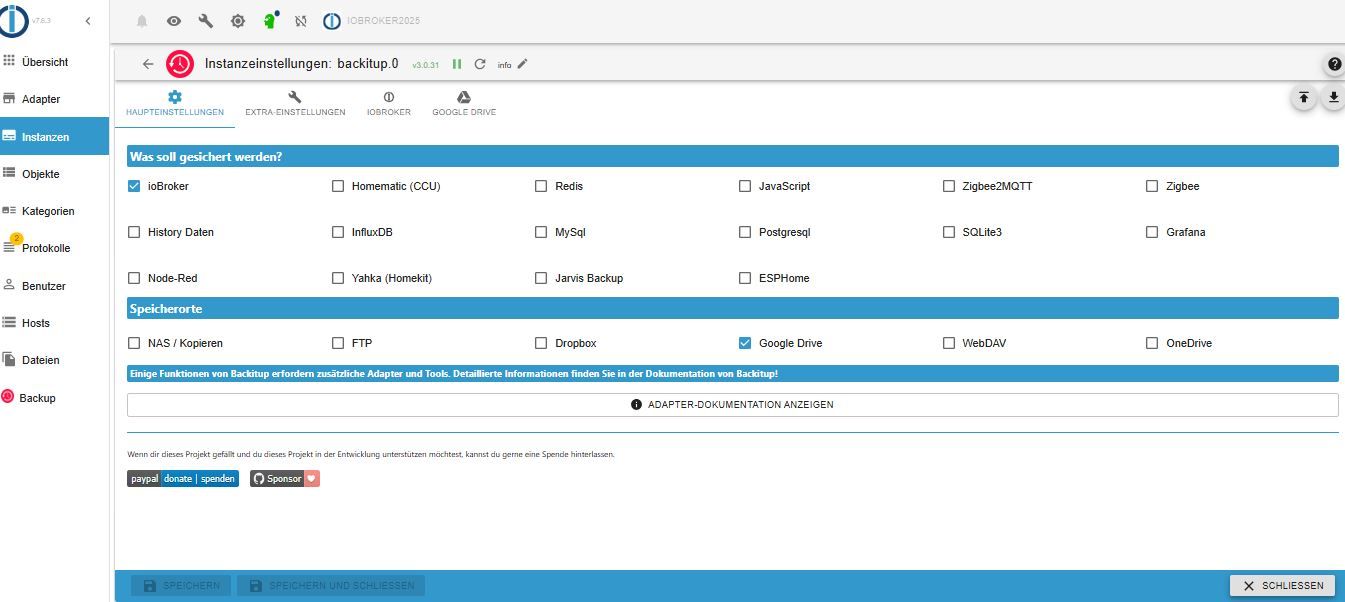Enable the MySql checkbox
Viewport: 1345px width, 602px height.
pos(541,232)
